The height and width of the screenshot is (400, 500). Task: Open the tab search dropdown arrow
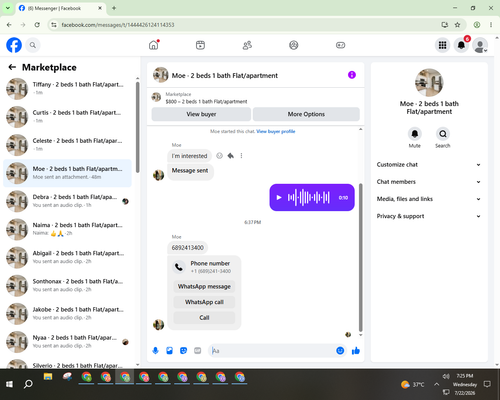coord(8,8)
